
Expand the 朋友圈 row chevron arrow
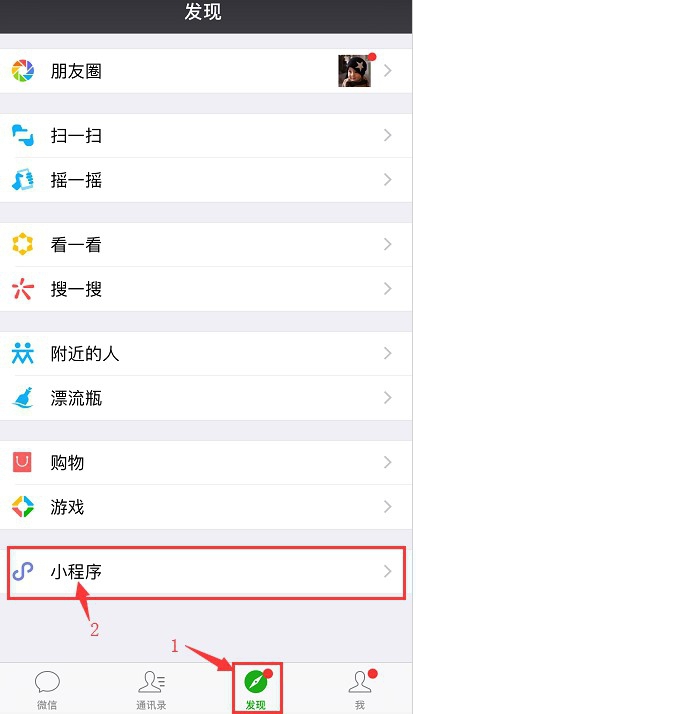(x=388, y=71)
